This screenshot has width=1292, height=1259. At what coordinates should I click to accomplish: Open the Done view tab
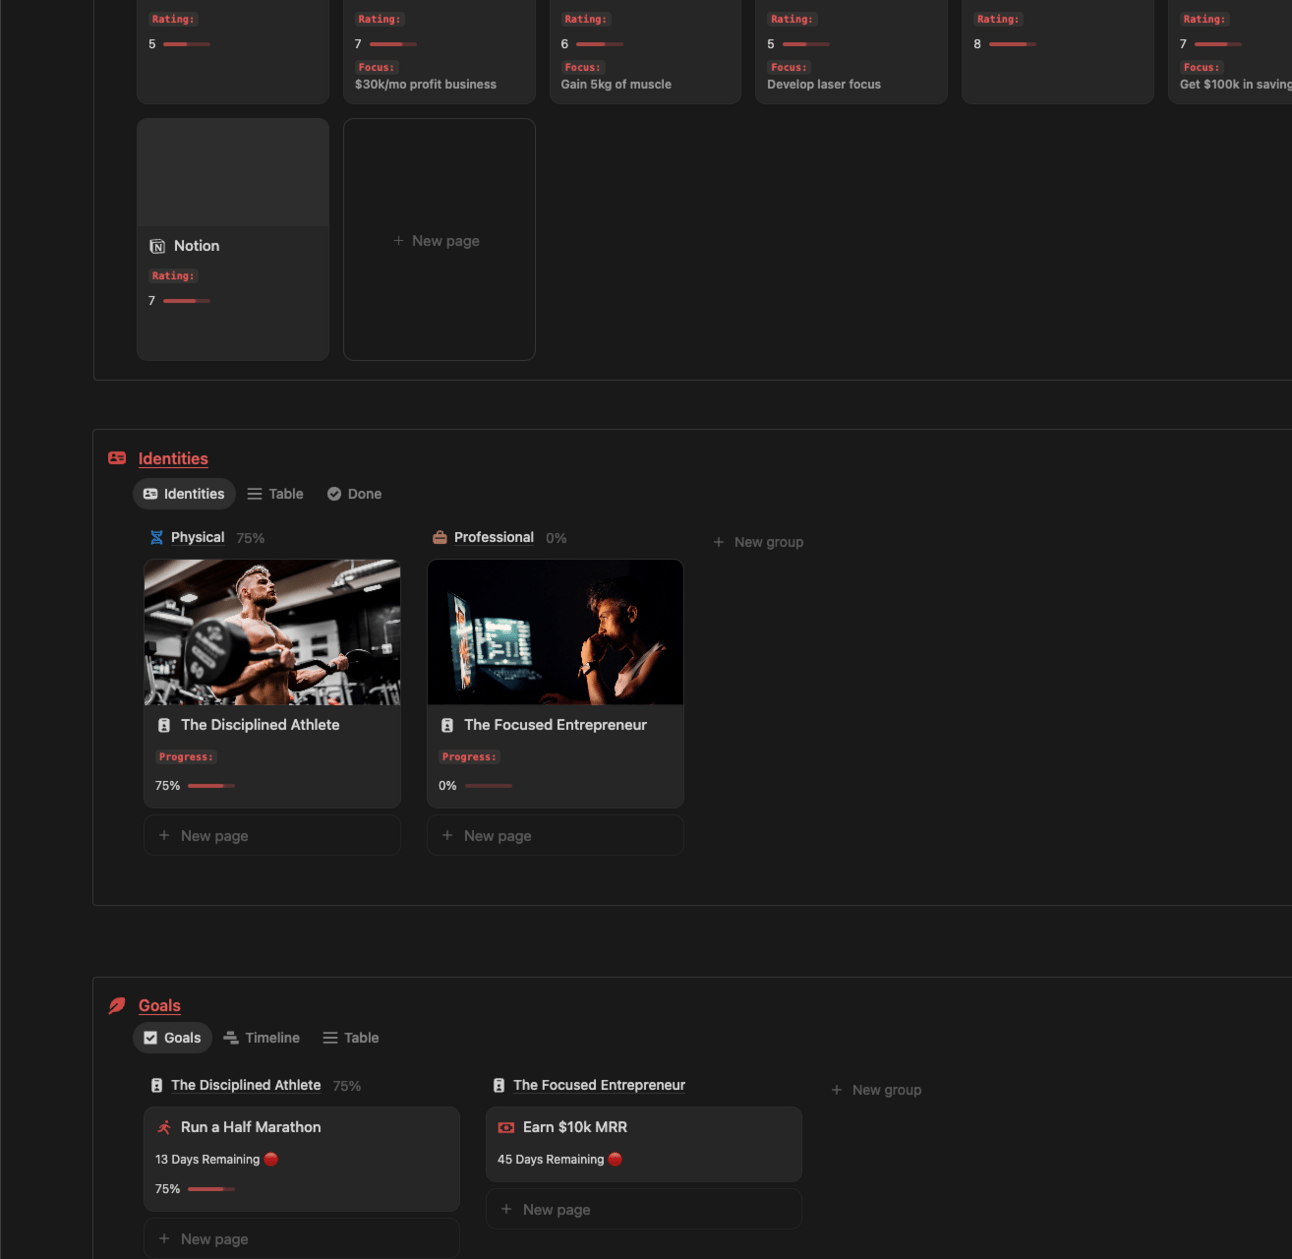point(354,494)
